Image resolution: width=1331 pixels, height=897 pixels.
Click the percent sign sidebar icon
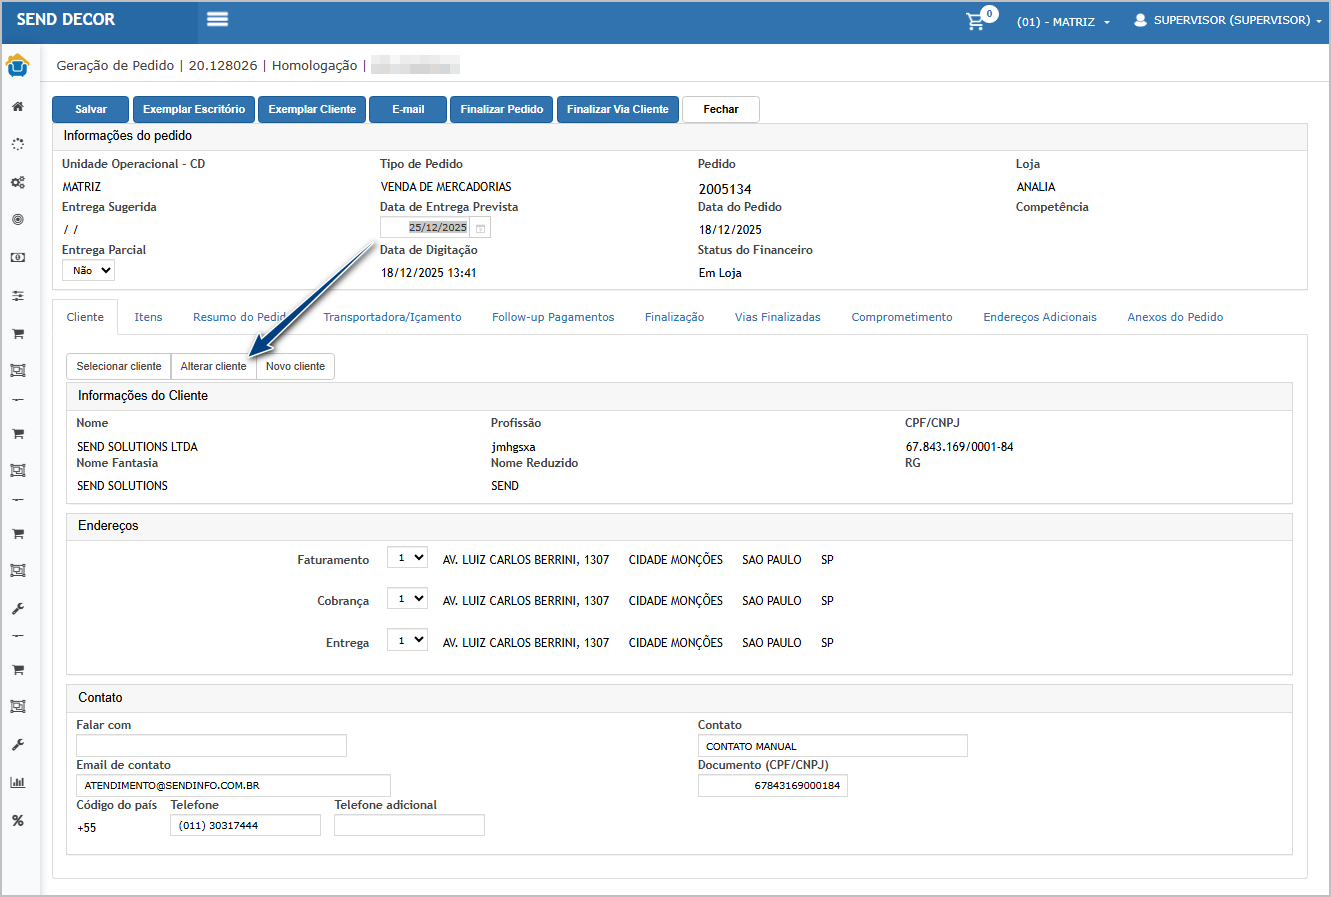tap(18, 821)
